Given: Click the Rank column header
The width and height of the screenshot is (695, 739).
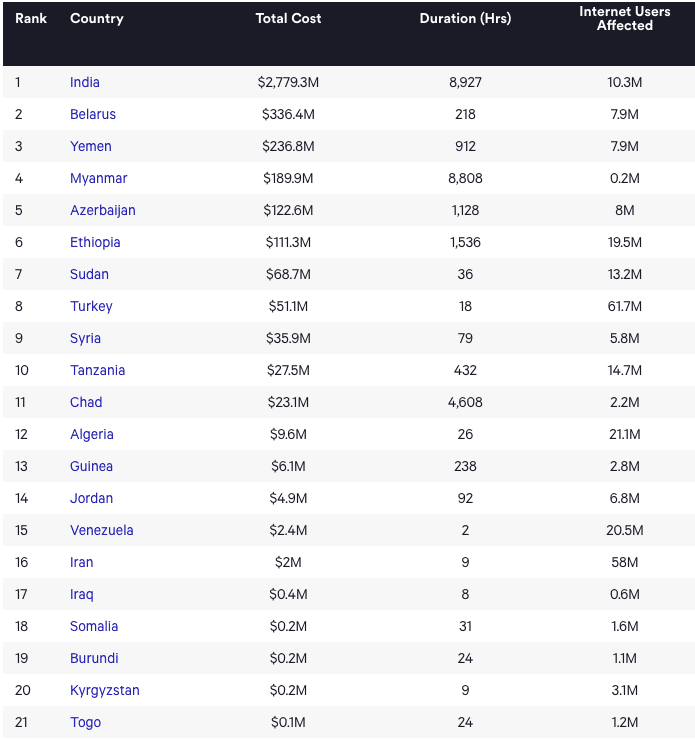Looking at the screenshot, I should point(31,19).
